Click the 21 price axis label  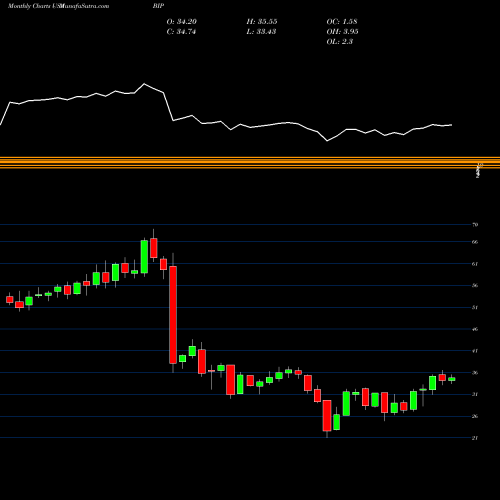475,438
